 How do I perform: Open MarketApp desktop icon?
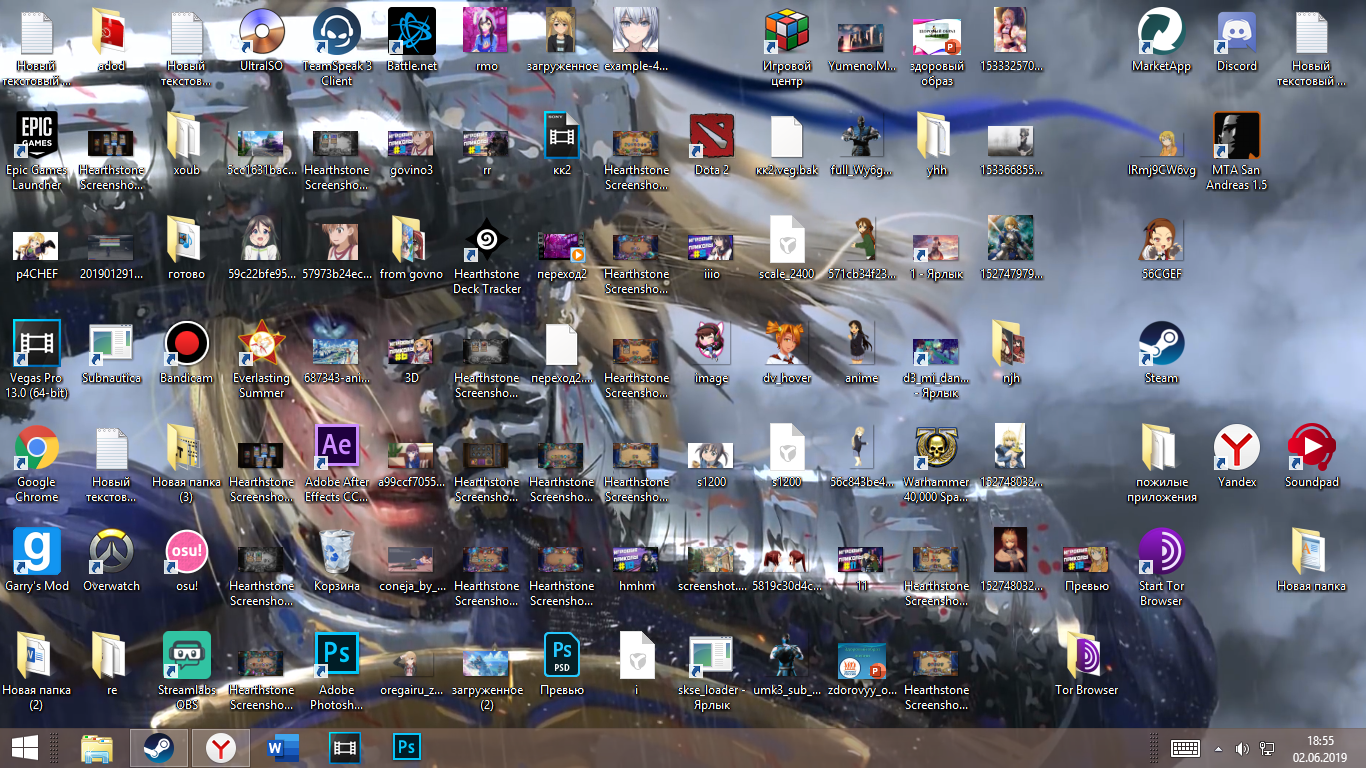pos(1162,33)
